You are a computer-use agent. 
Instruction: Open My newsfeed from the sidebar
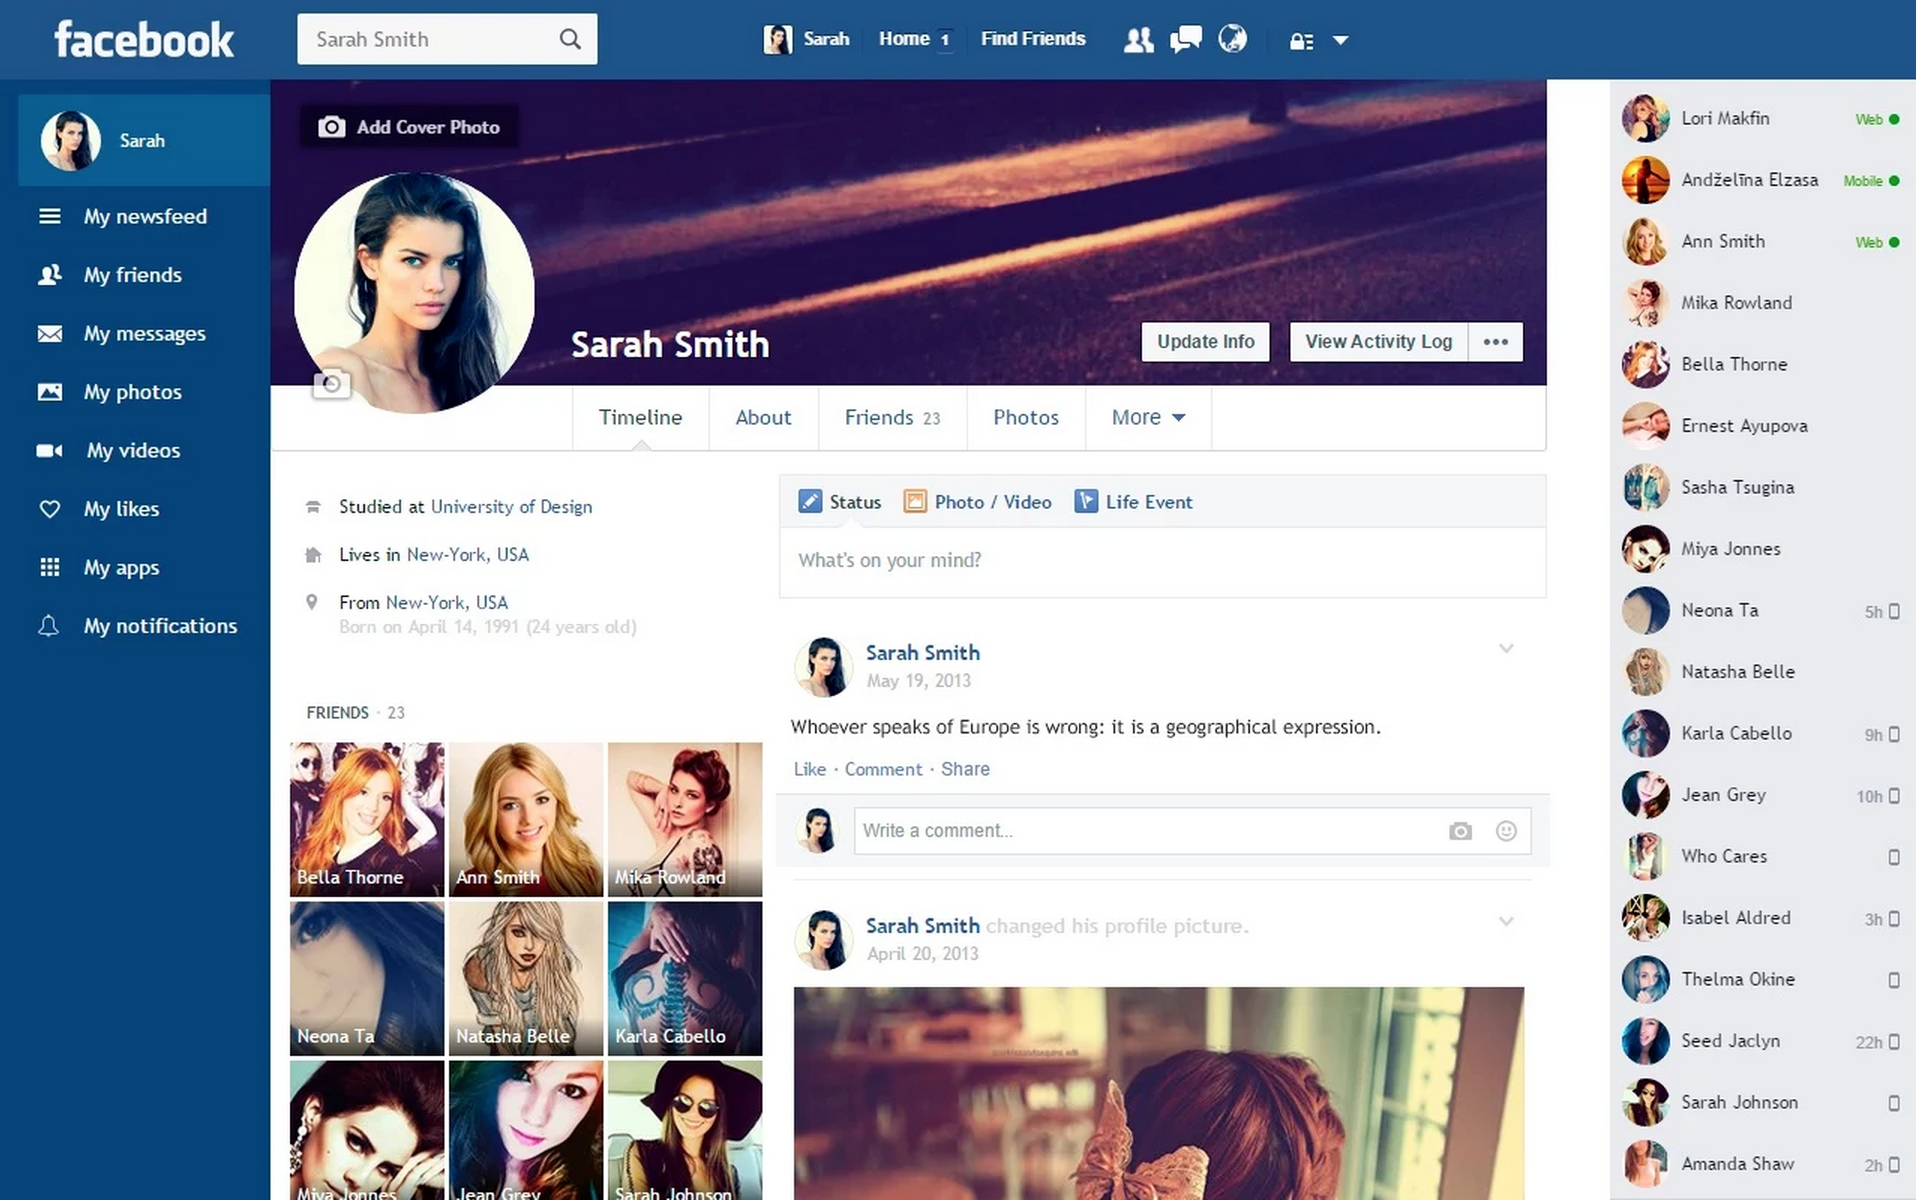(x=144, y=216)
